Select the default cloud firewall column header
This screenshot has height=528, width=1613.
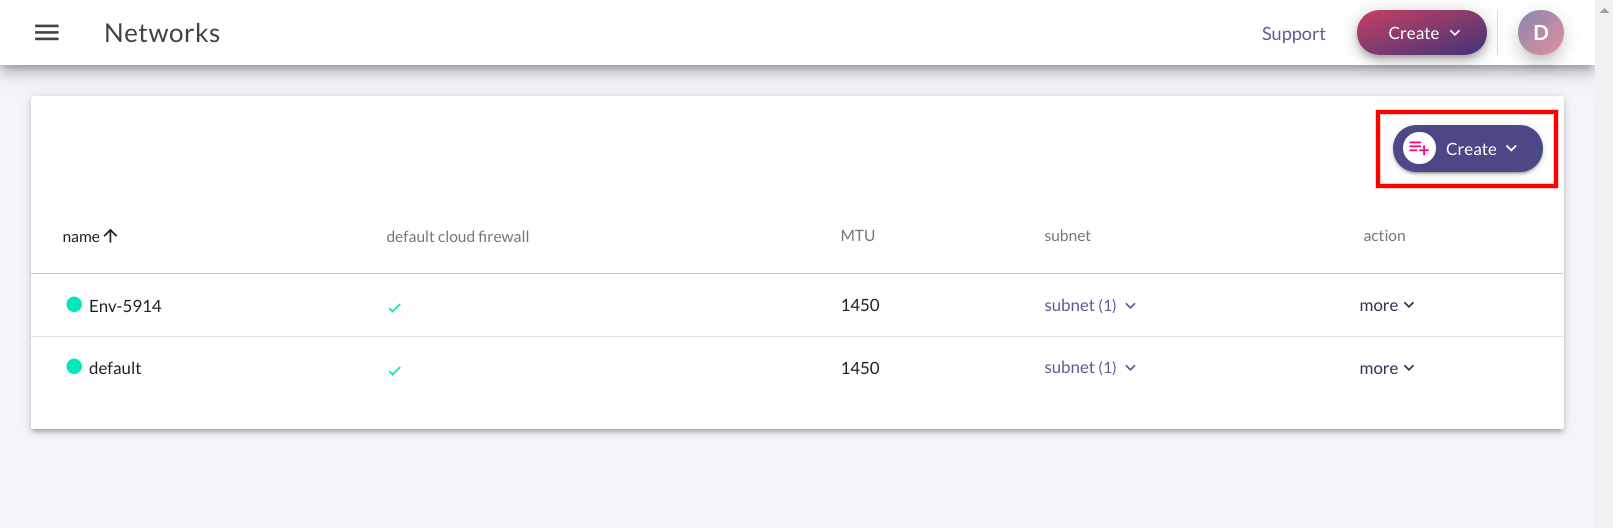pyautogui.click(x=458, y=236)
